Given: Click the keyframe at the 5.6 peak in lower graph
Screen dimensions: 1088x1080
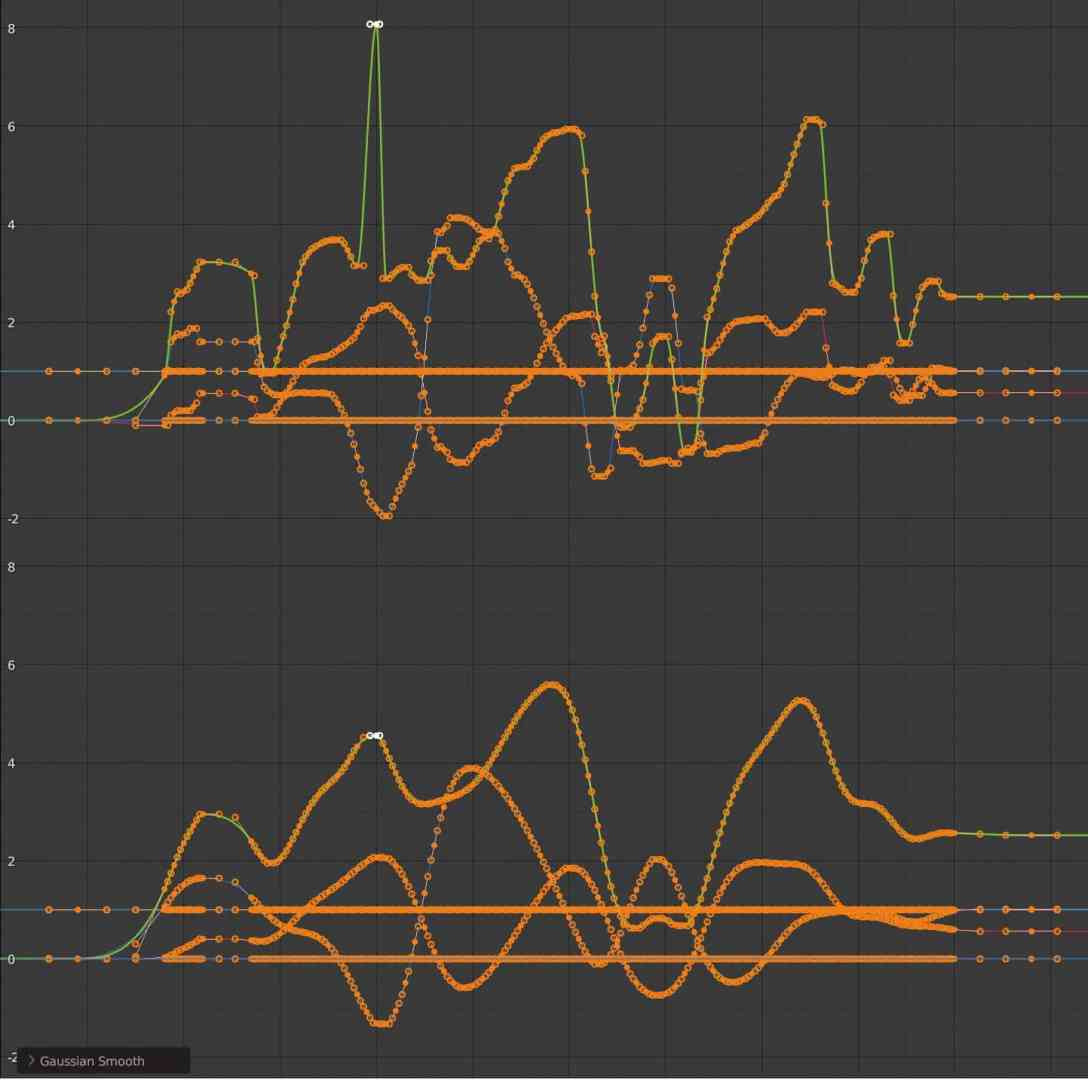Looking at the screenshot, I should 550,684.
